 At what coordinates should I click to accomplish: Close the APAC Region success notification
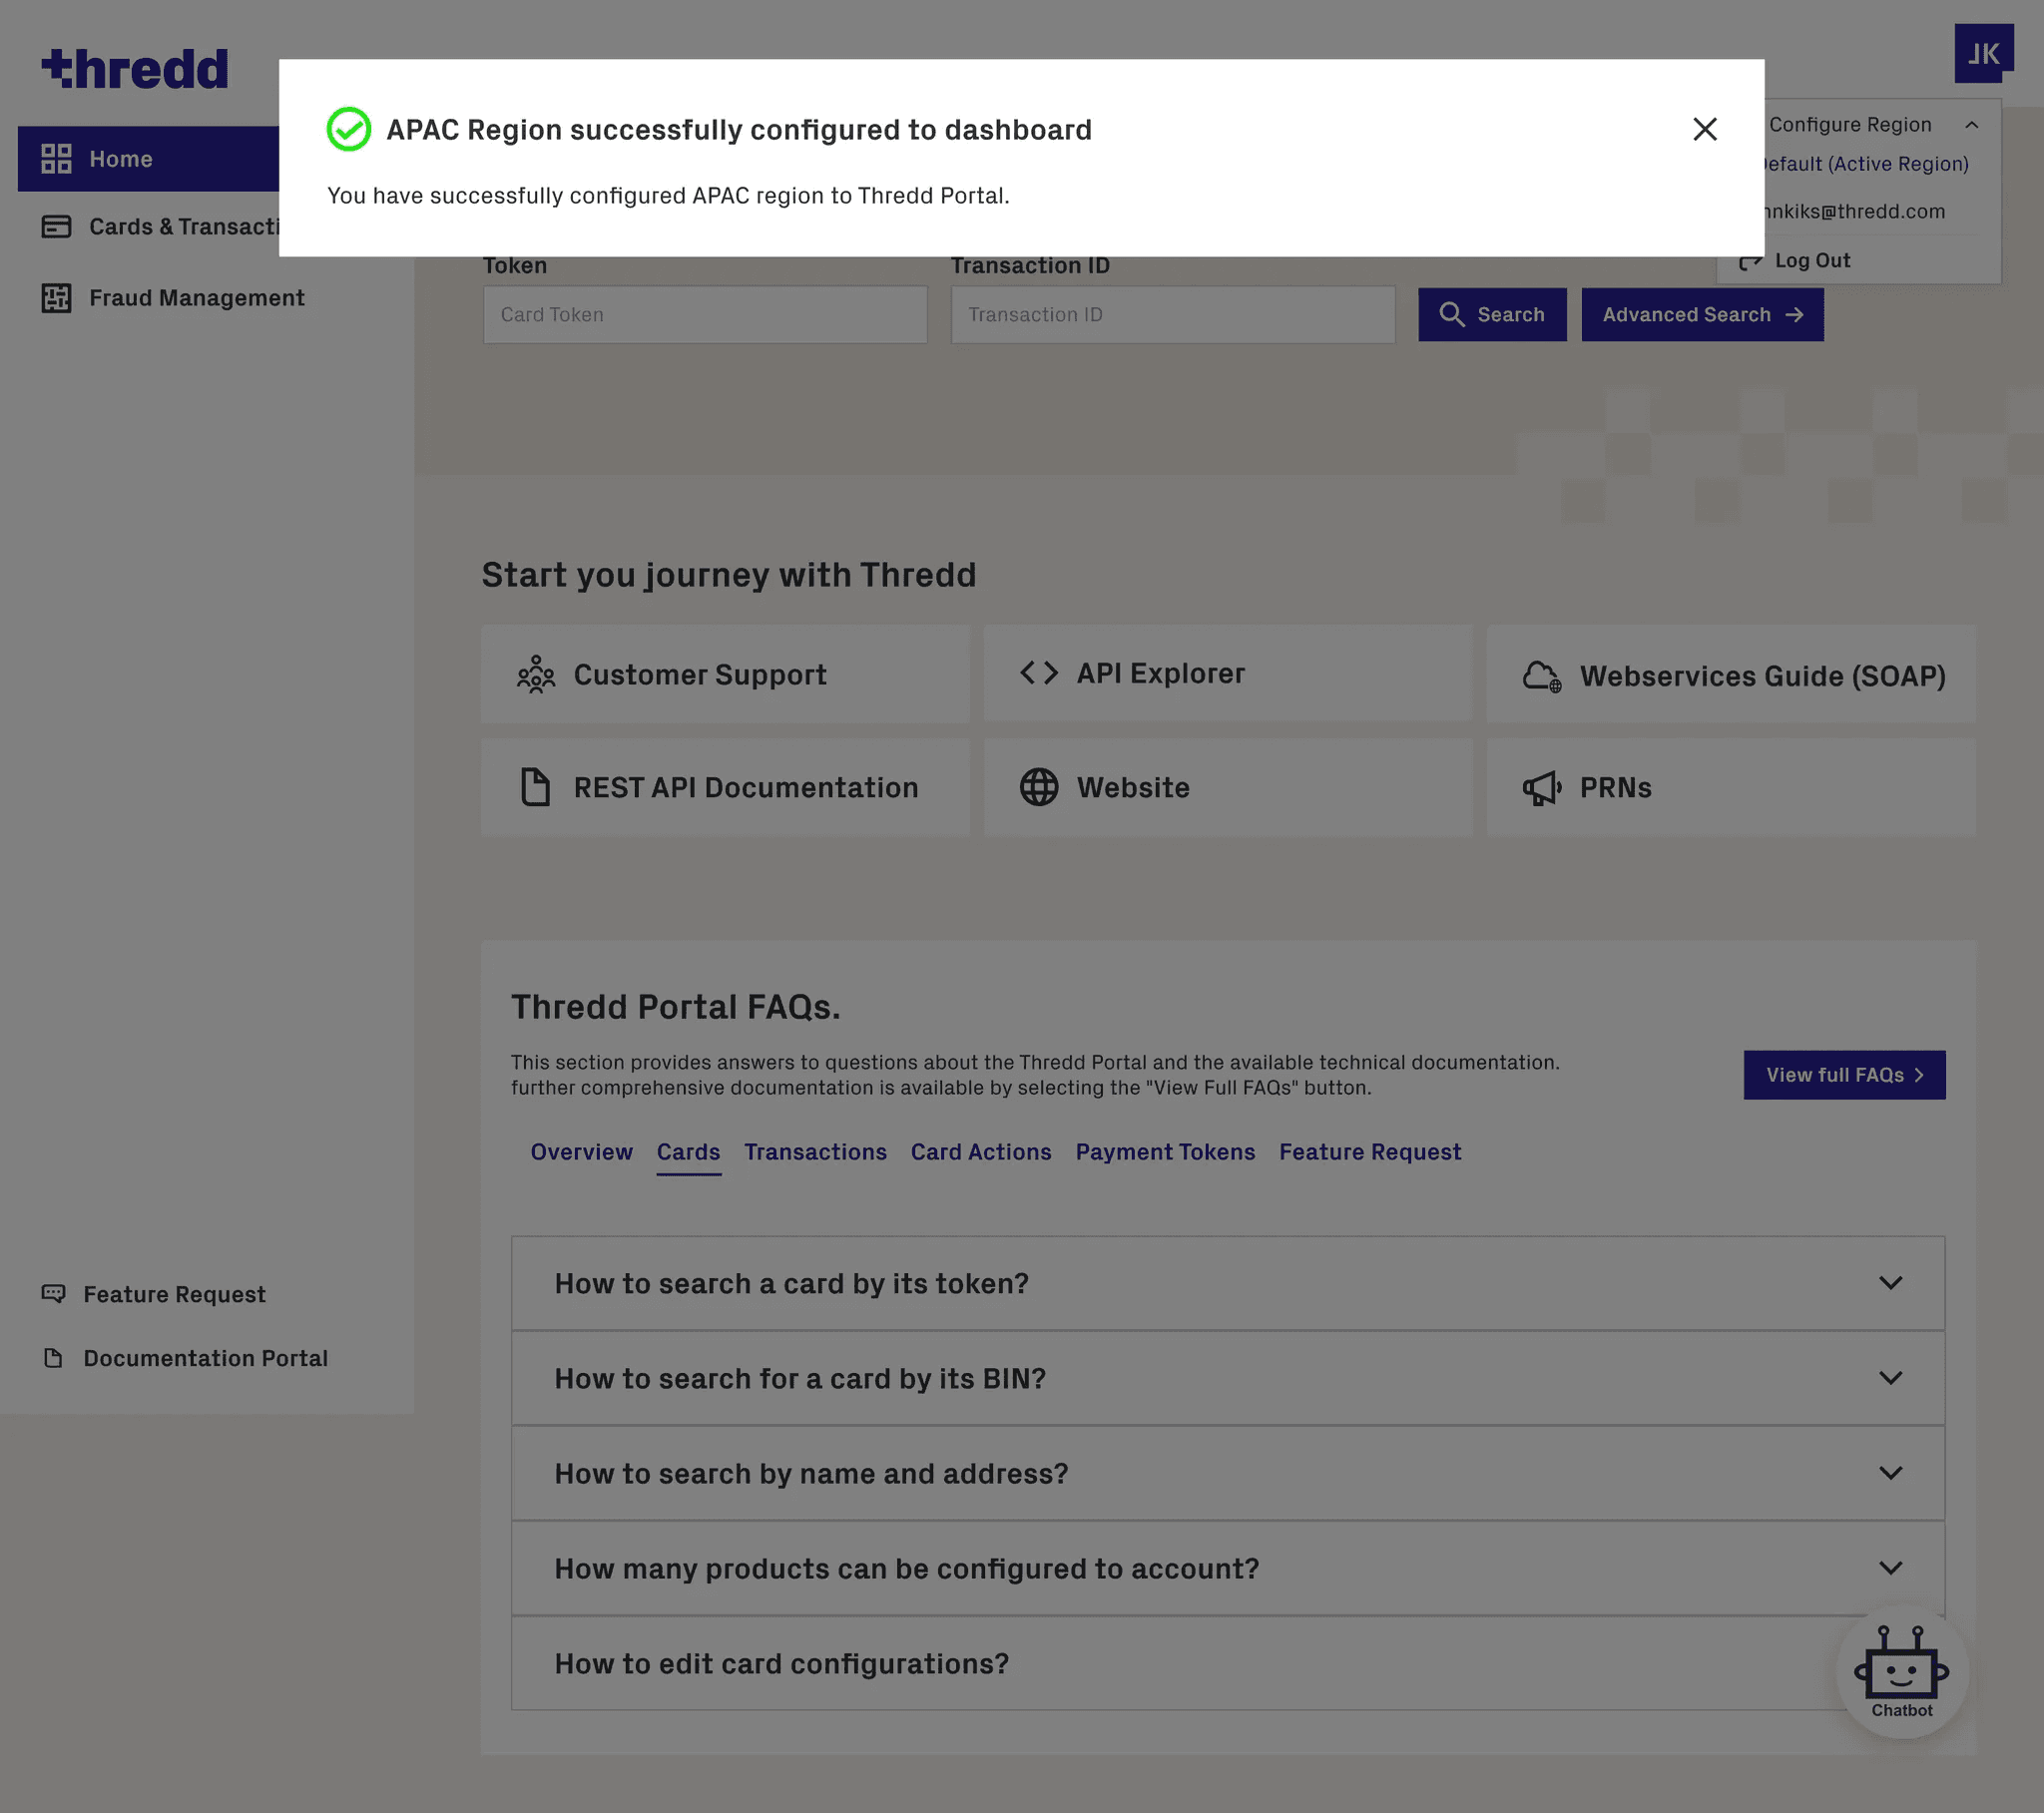(x=1705, y=128)
